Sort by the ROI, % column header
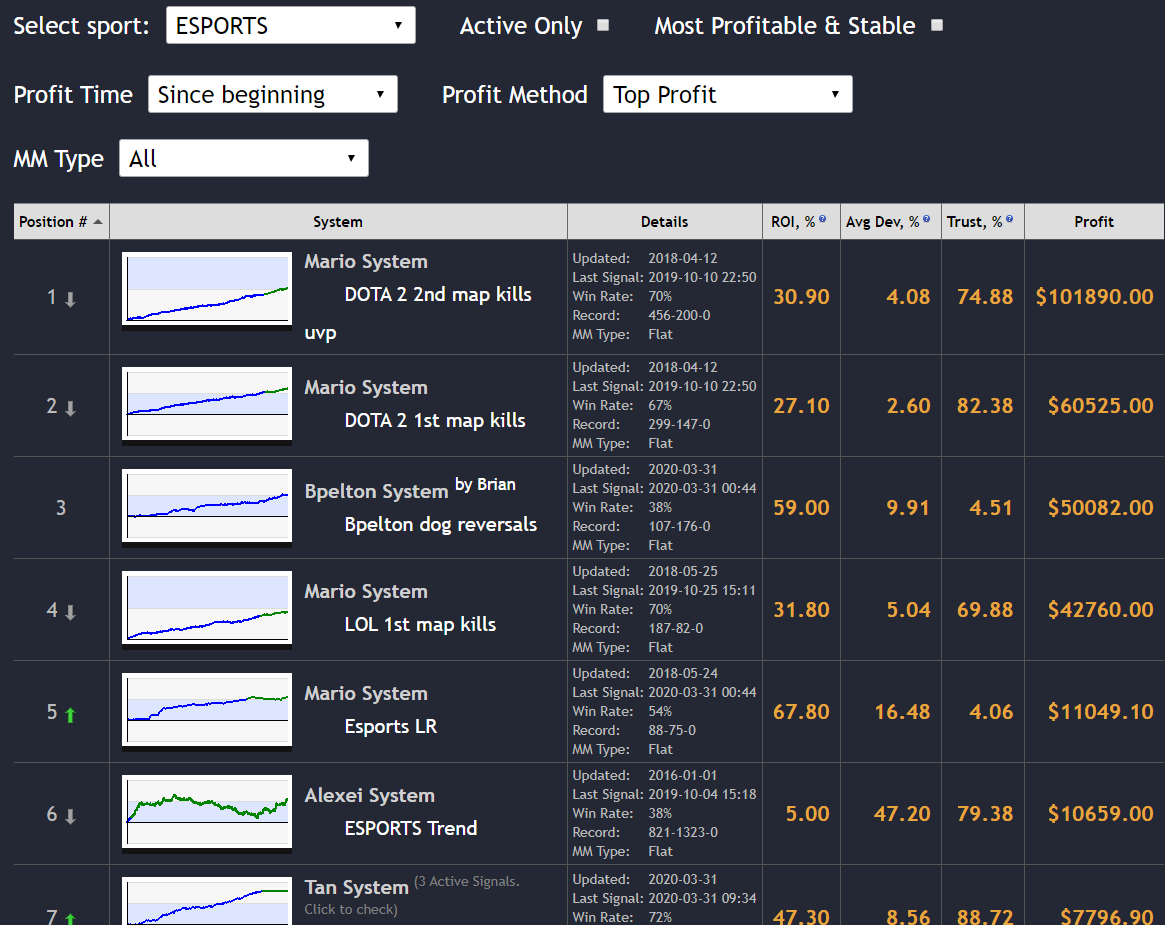 click(802, 221)
